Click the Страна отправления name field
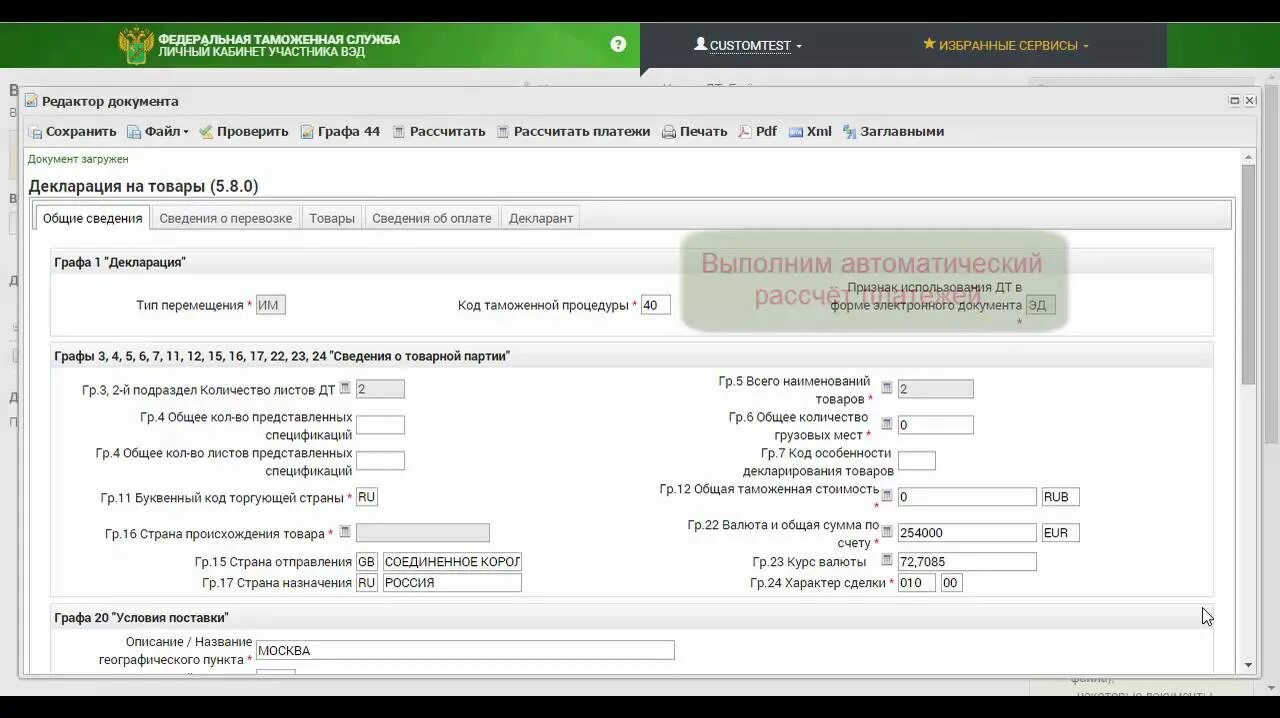Screen dimensions: 1280x718 [x=452, y=562]
